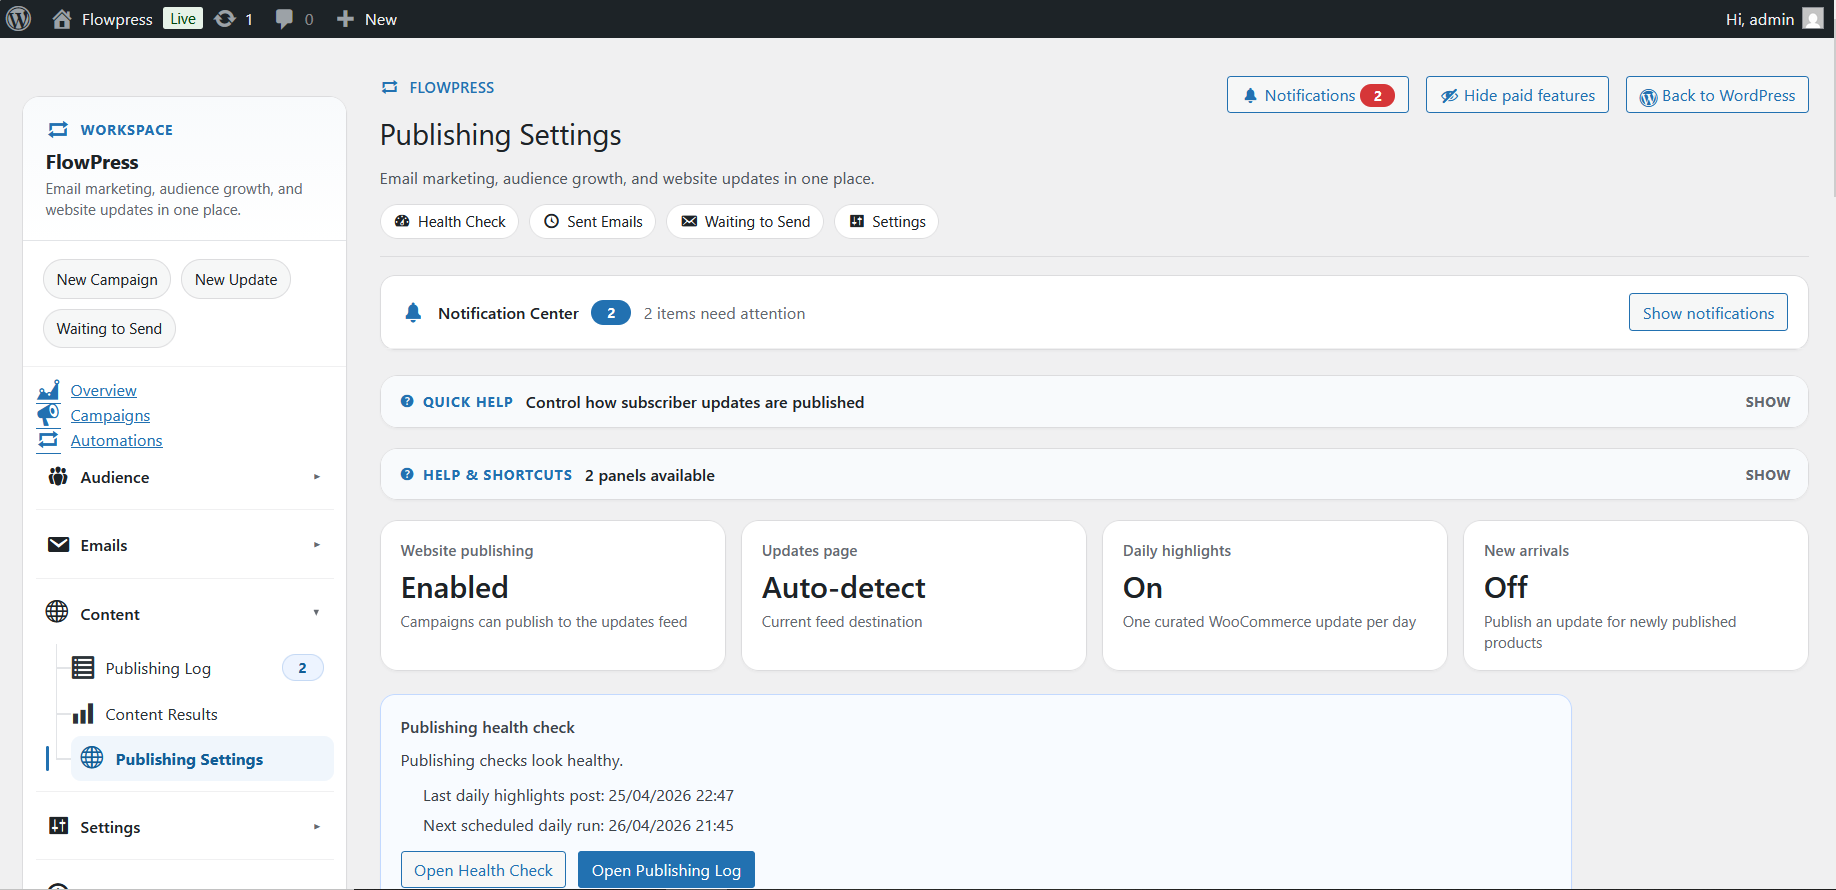Viewport: 1836px width, 890px height.
Task: Click the sidebar Waiting to Send pill
Action: 109,328
